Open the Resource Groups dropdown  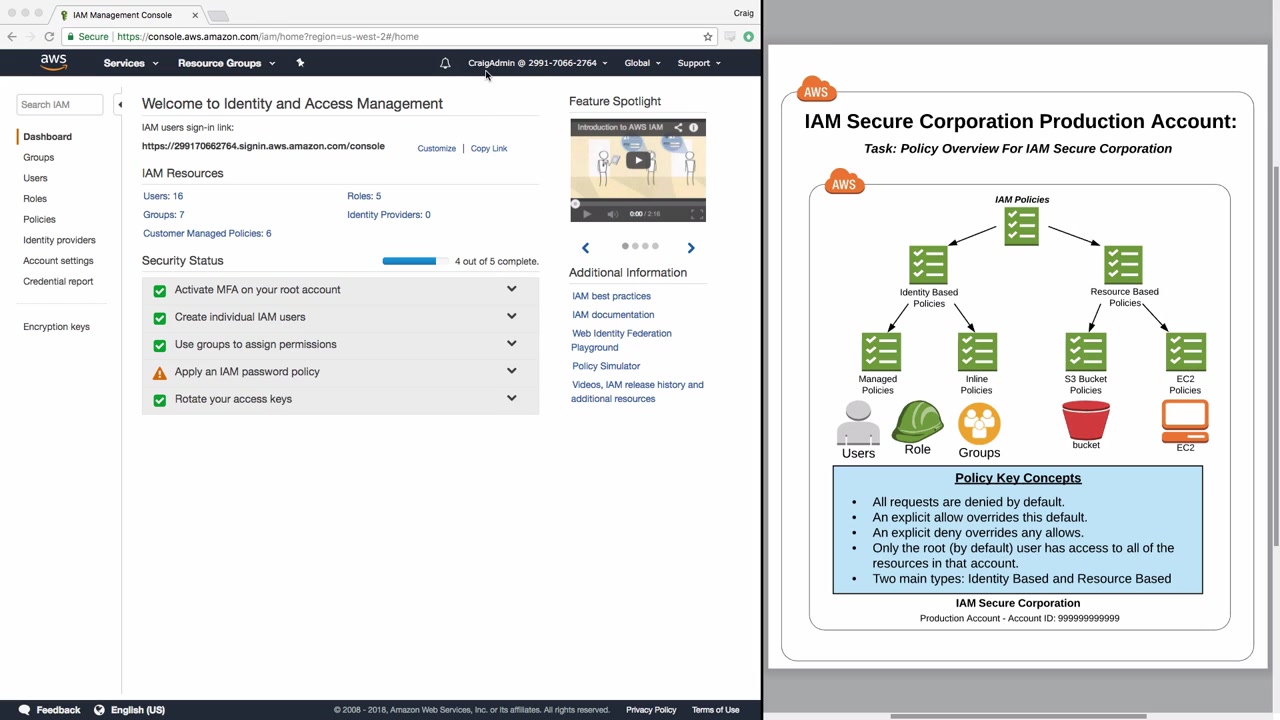[x=227, y=63]
